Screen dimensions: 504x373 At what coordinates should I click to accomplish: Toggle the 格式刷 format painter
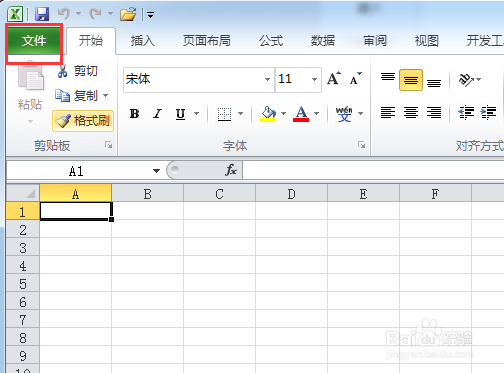[83, 121]
